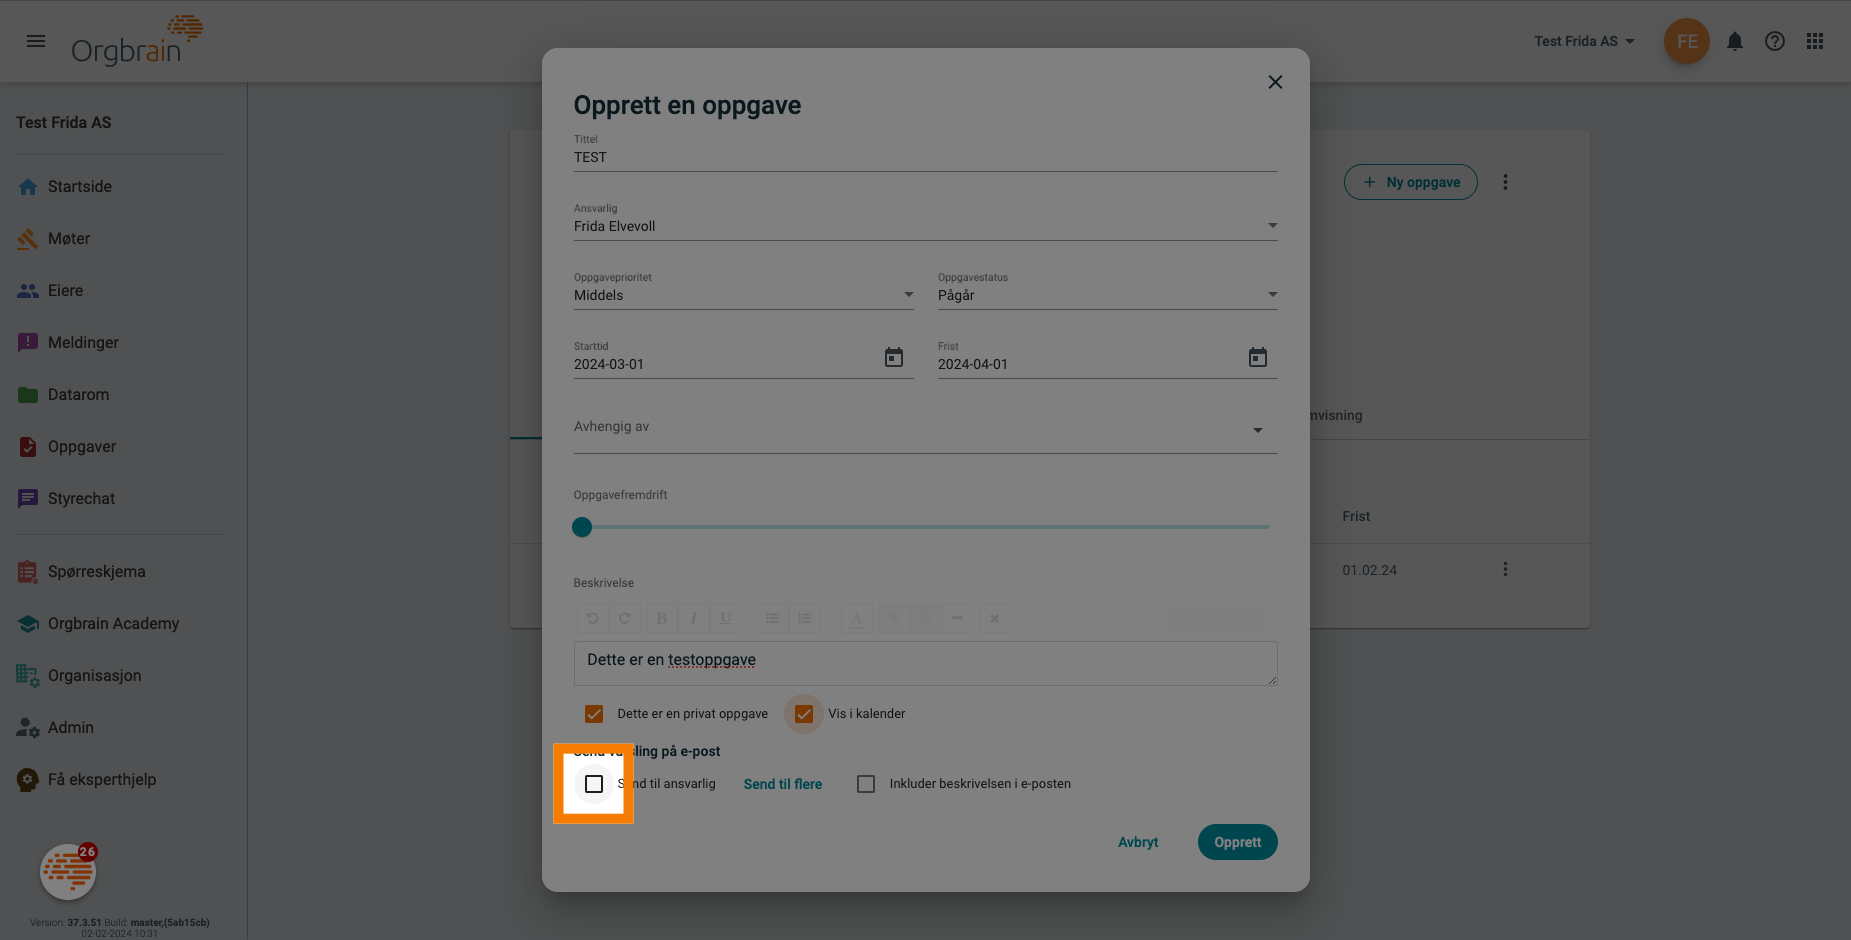Click the undo icon in description toolbar
The width and height of the screenshot is (1851, 940).
pos(592,618)
